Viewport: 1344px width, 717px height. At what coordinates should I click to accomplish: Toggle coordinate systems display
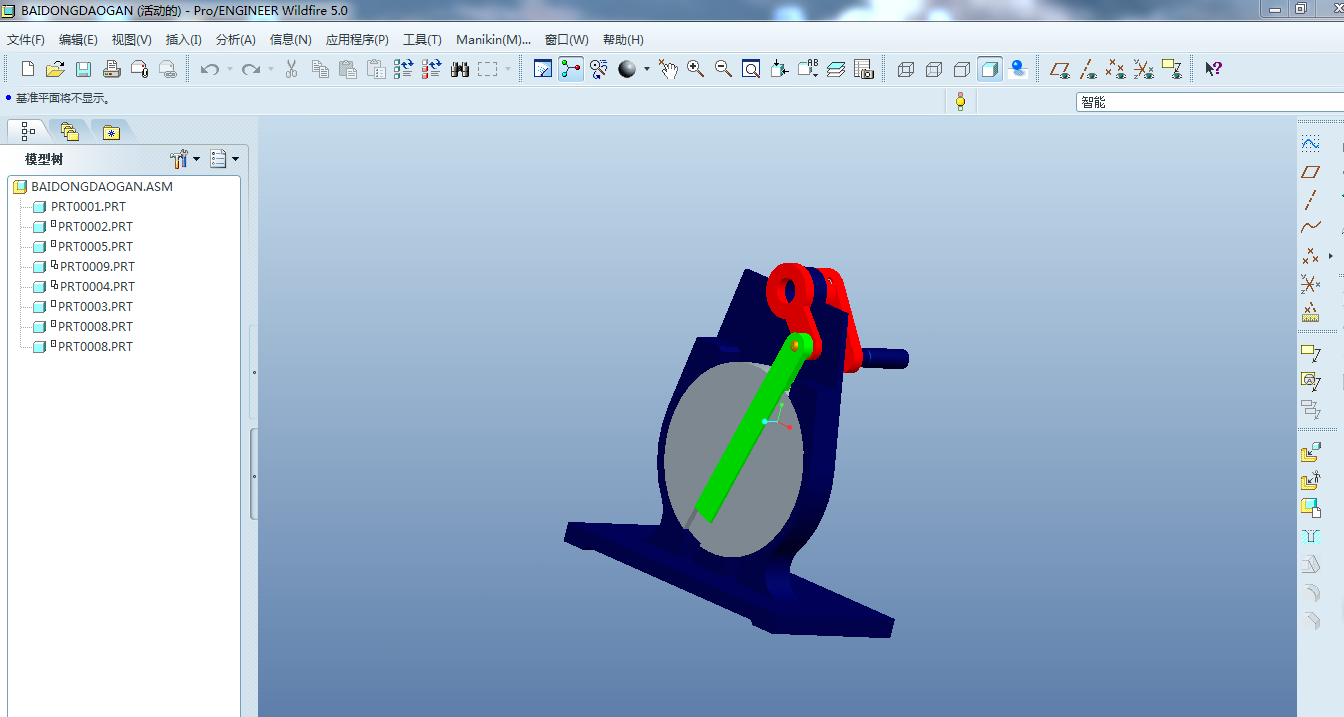coord(1144,69)
